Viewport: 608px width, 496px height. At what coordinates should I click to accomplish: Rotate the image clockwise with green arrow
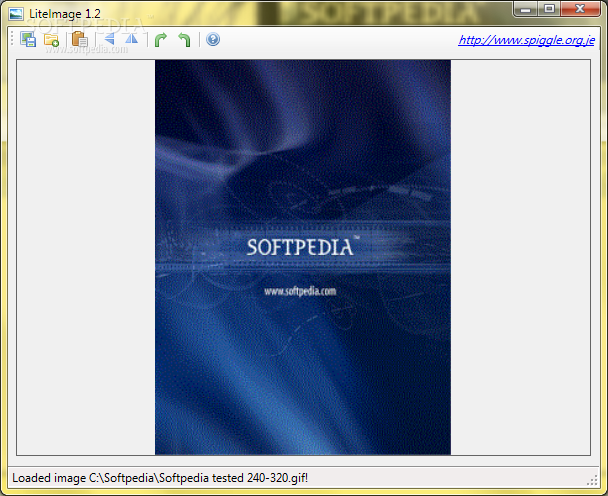click(x=161, y=40)
